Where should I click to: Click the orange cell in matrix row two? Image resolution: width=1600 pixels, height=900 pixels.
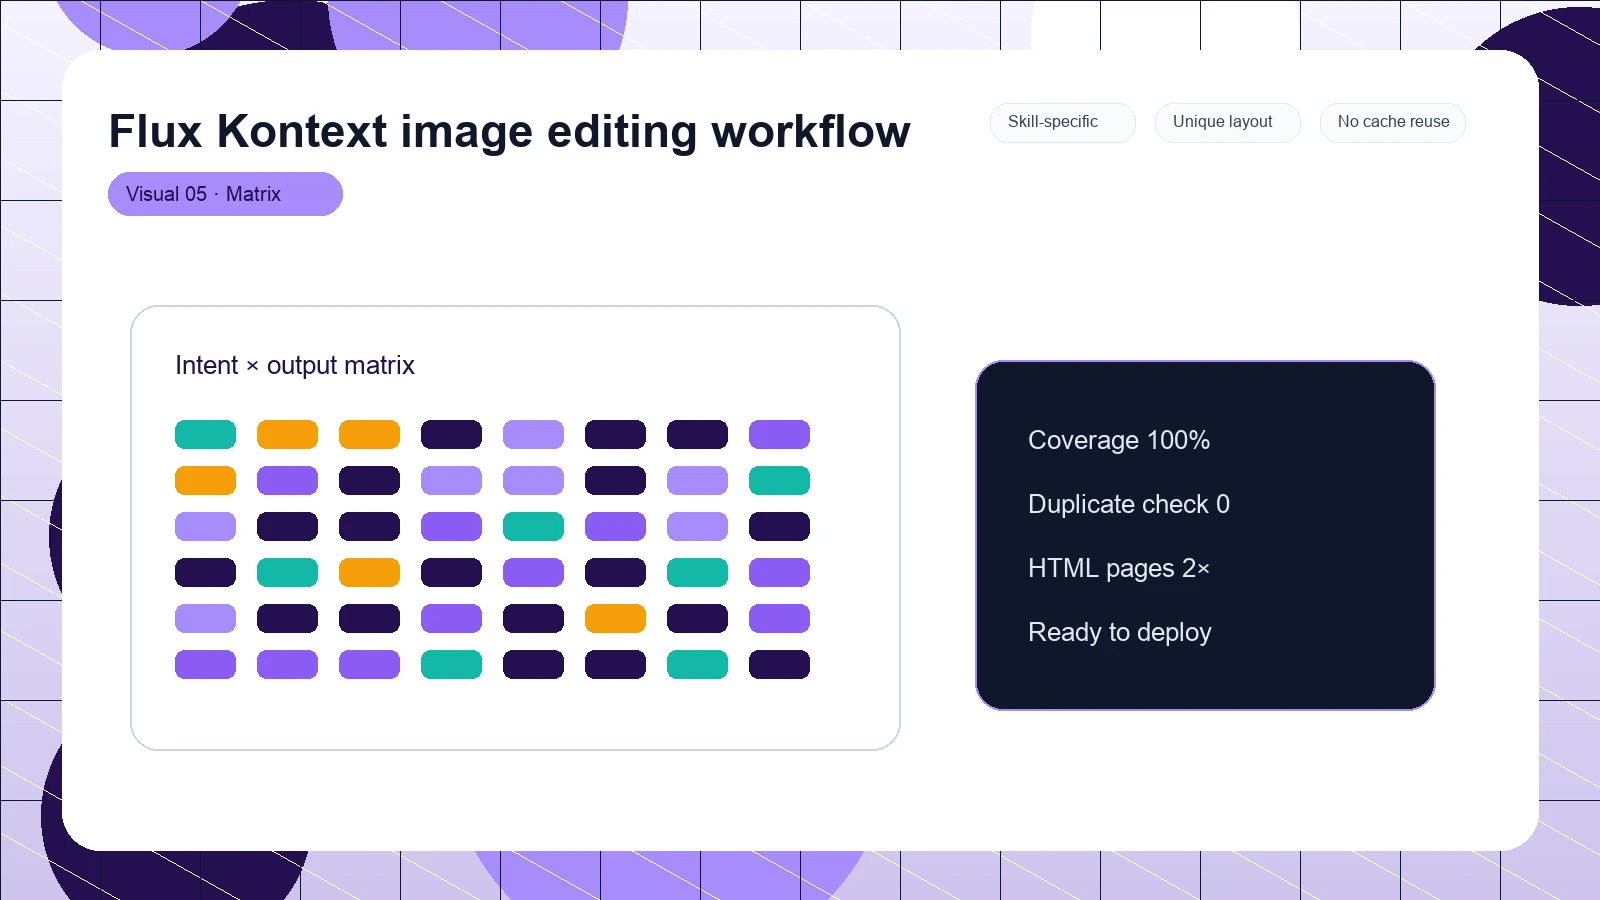click(205, 481)
